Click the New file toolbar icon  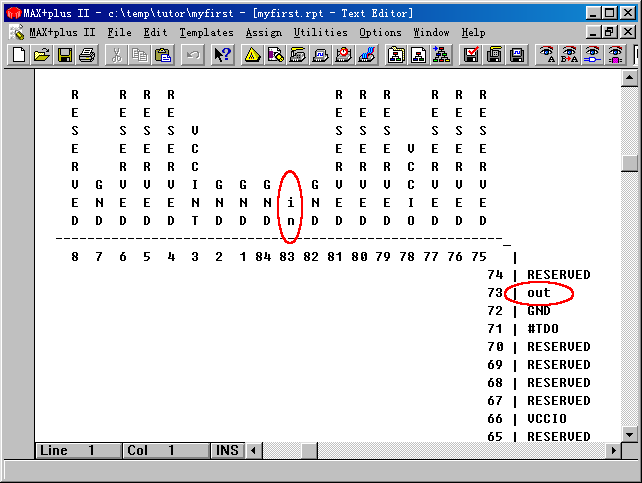point(18,55)
